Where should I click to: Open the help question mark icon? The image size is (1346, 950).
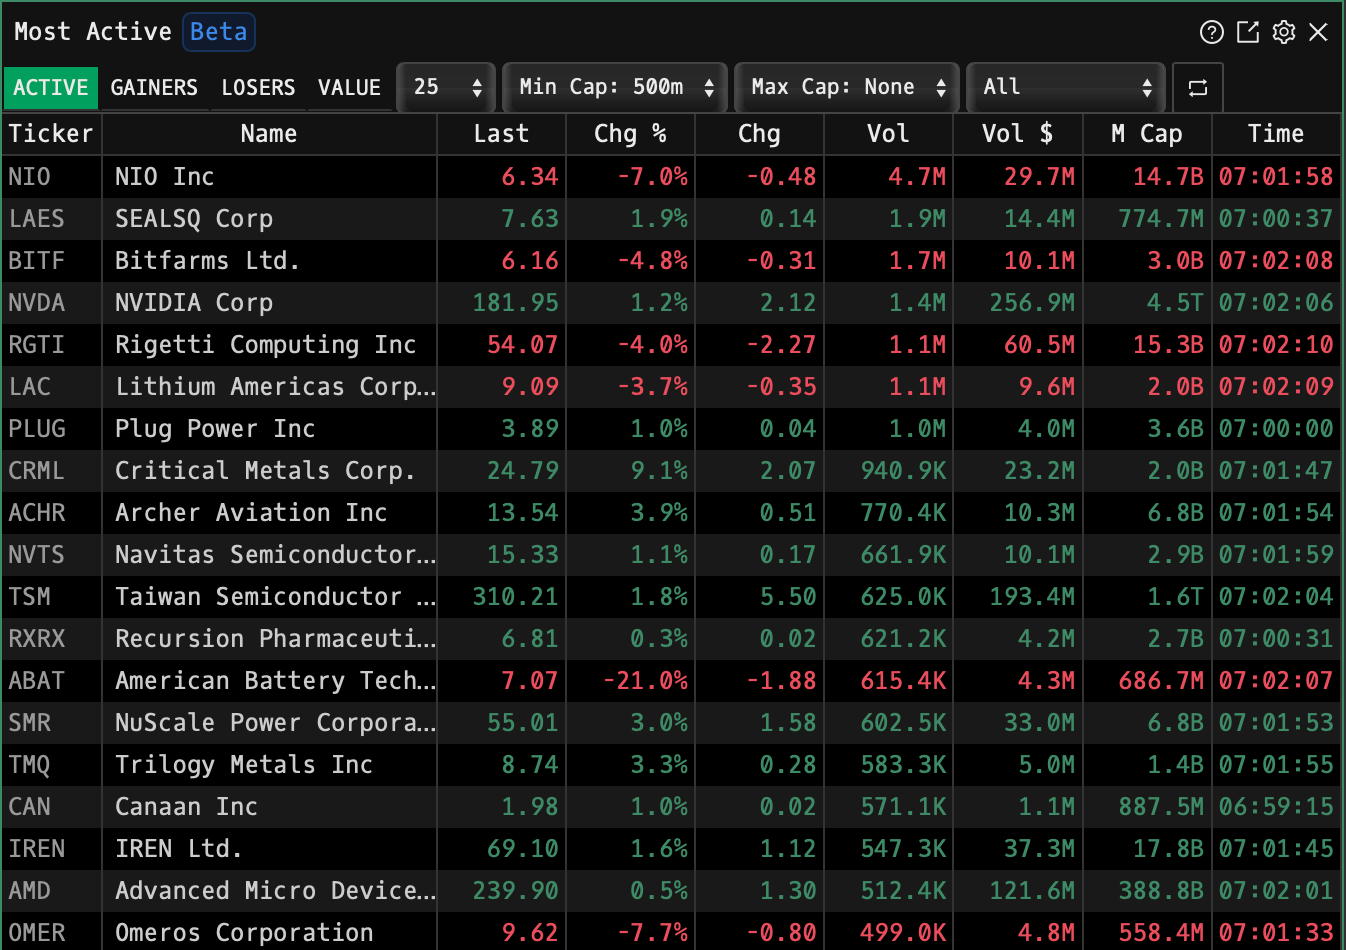point(1211,32)
